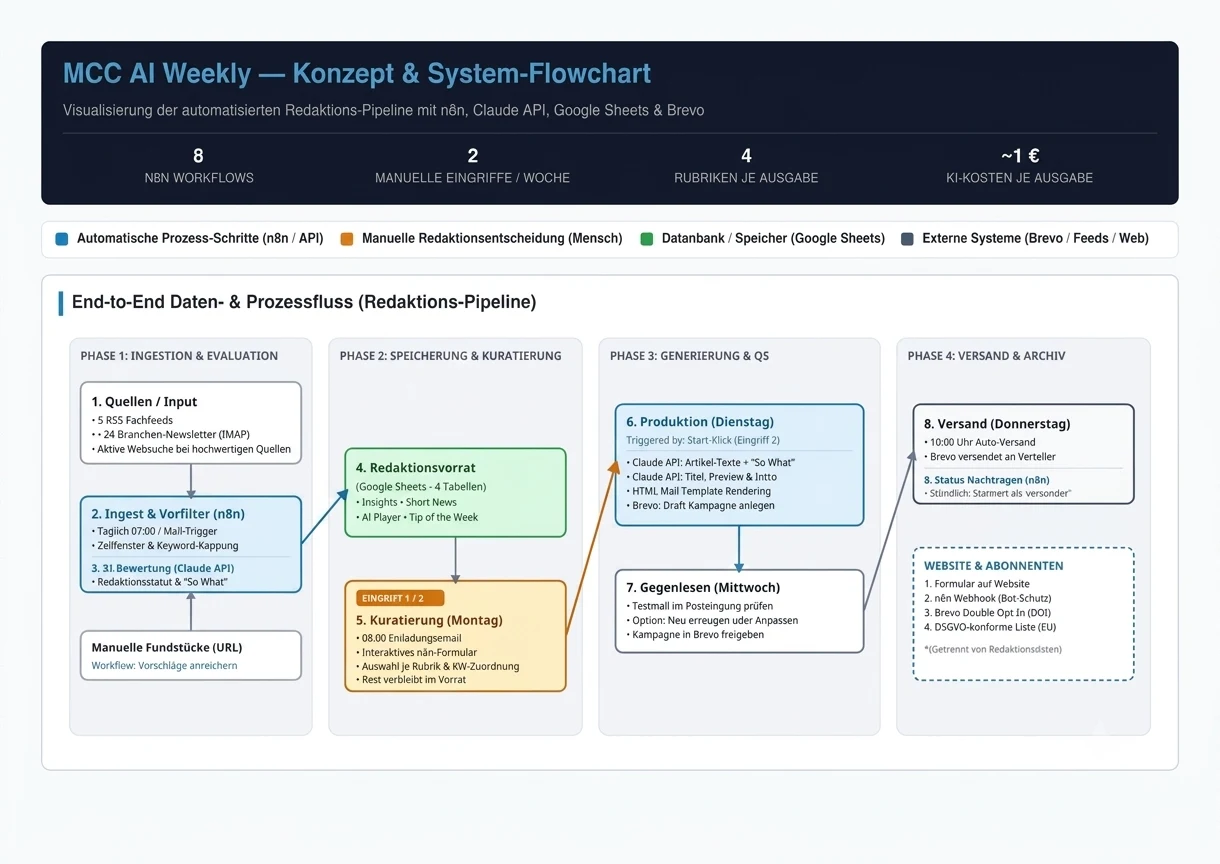Select the '4. Redaktionsvorrat' box title
The height and width of the screenshot is (864, 1220).
[416, 467]
